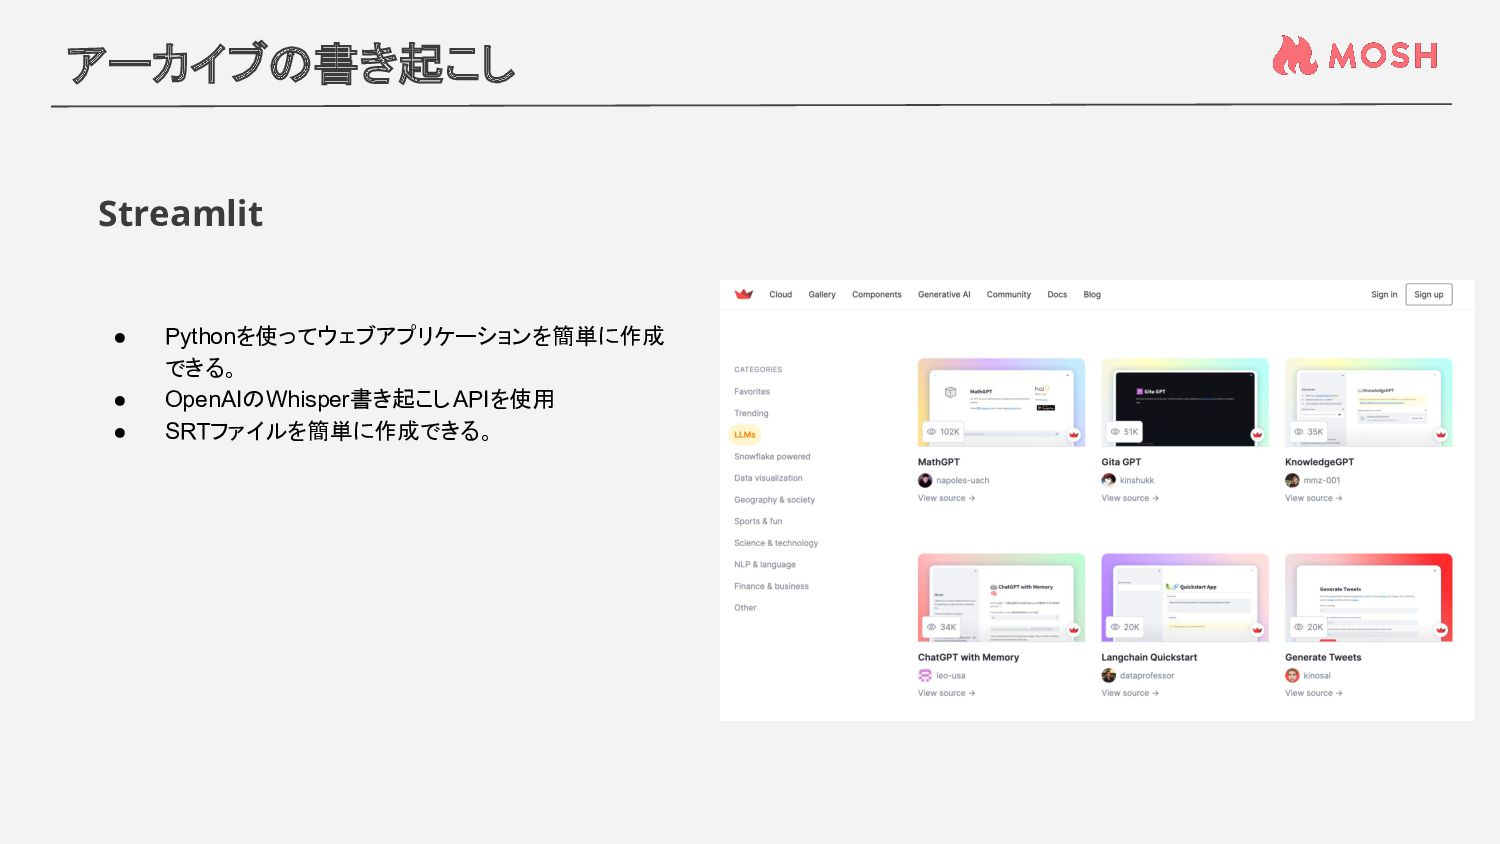
Task: Click crown badge on Generate Tweets card
Action: pyautogui.click(x=1441, y=629)
